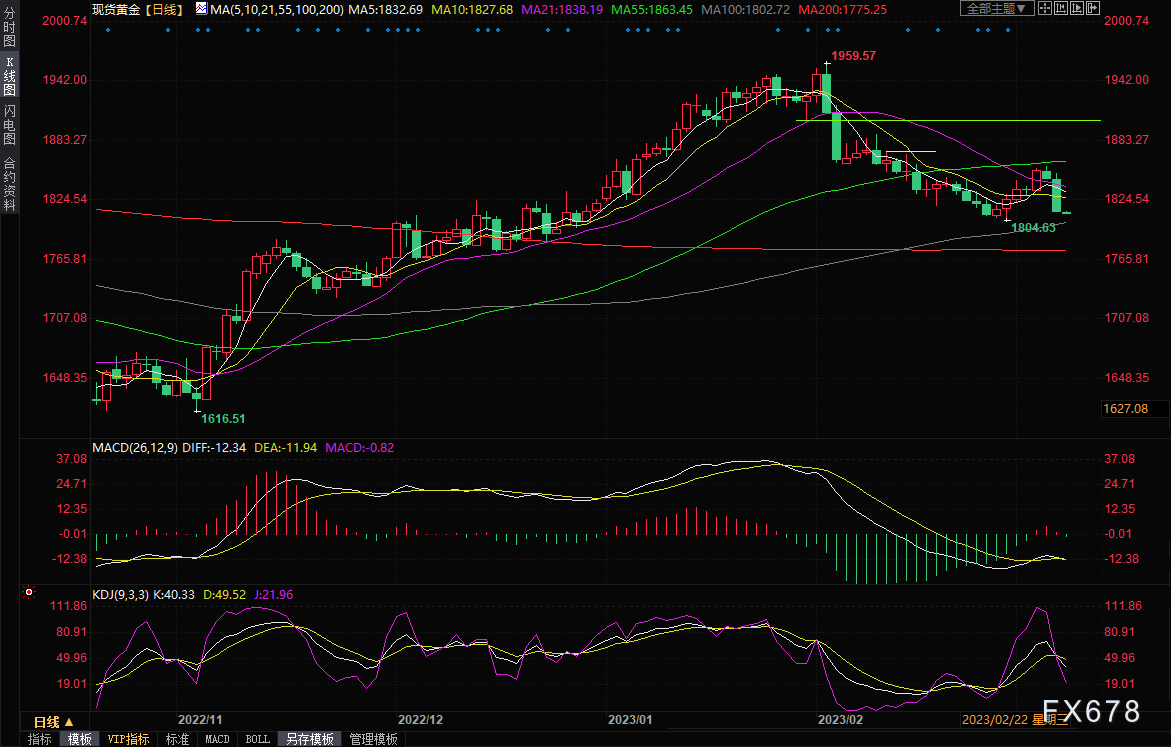
Task: Select the 模板 bottom tab
Action: click(x=80, y=739)
